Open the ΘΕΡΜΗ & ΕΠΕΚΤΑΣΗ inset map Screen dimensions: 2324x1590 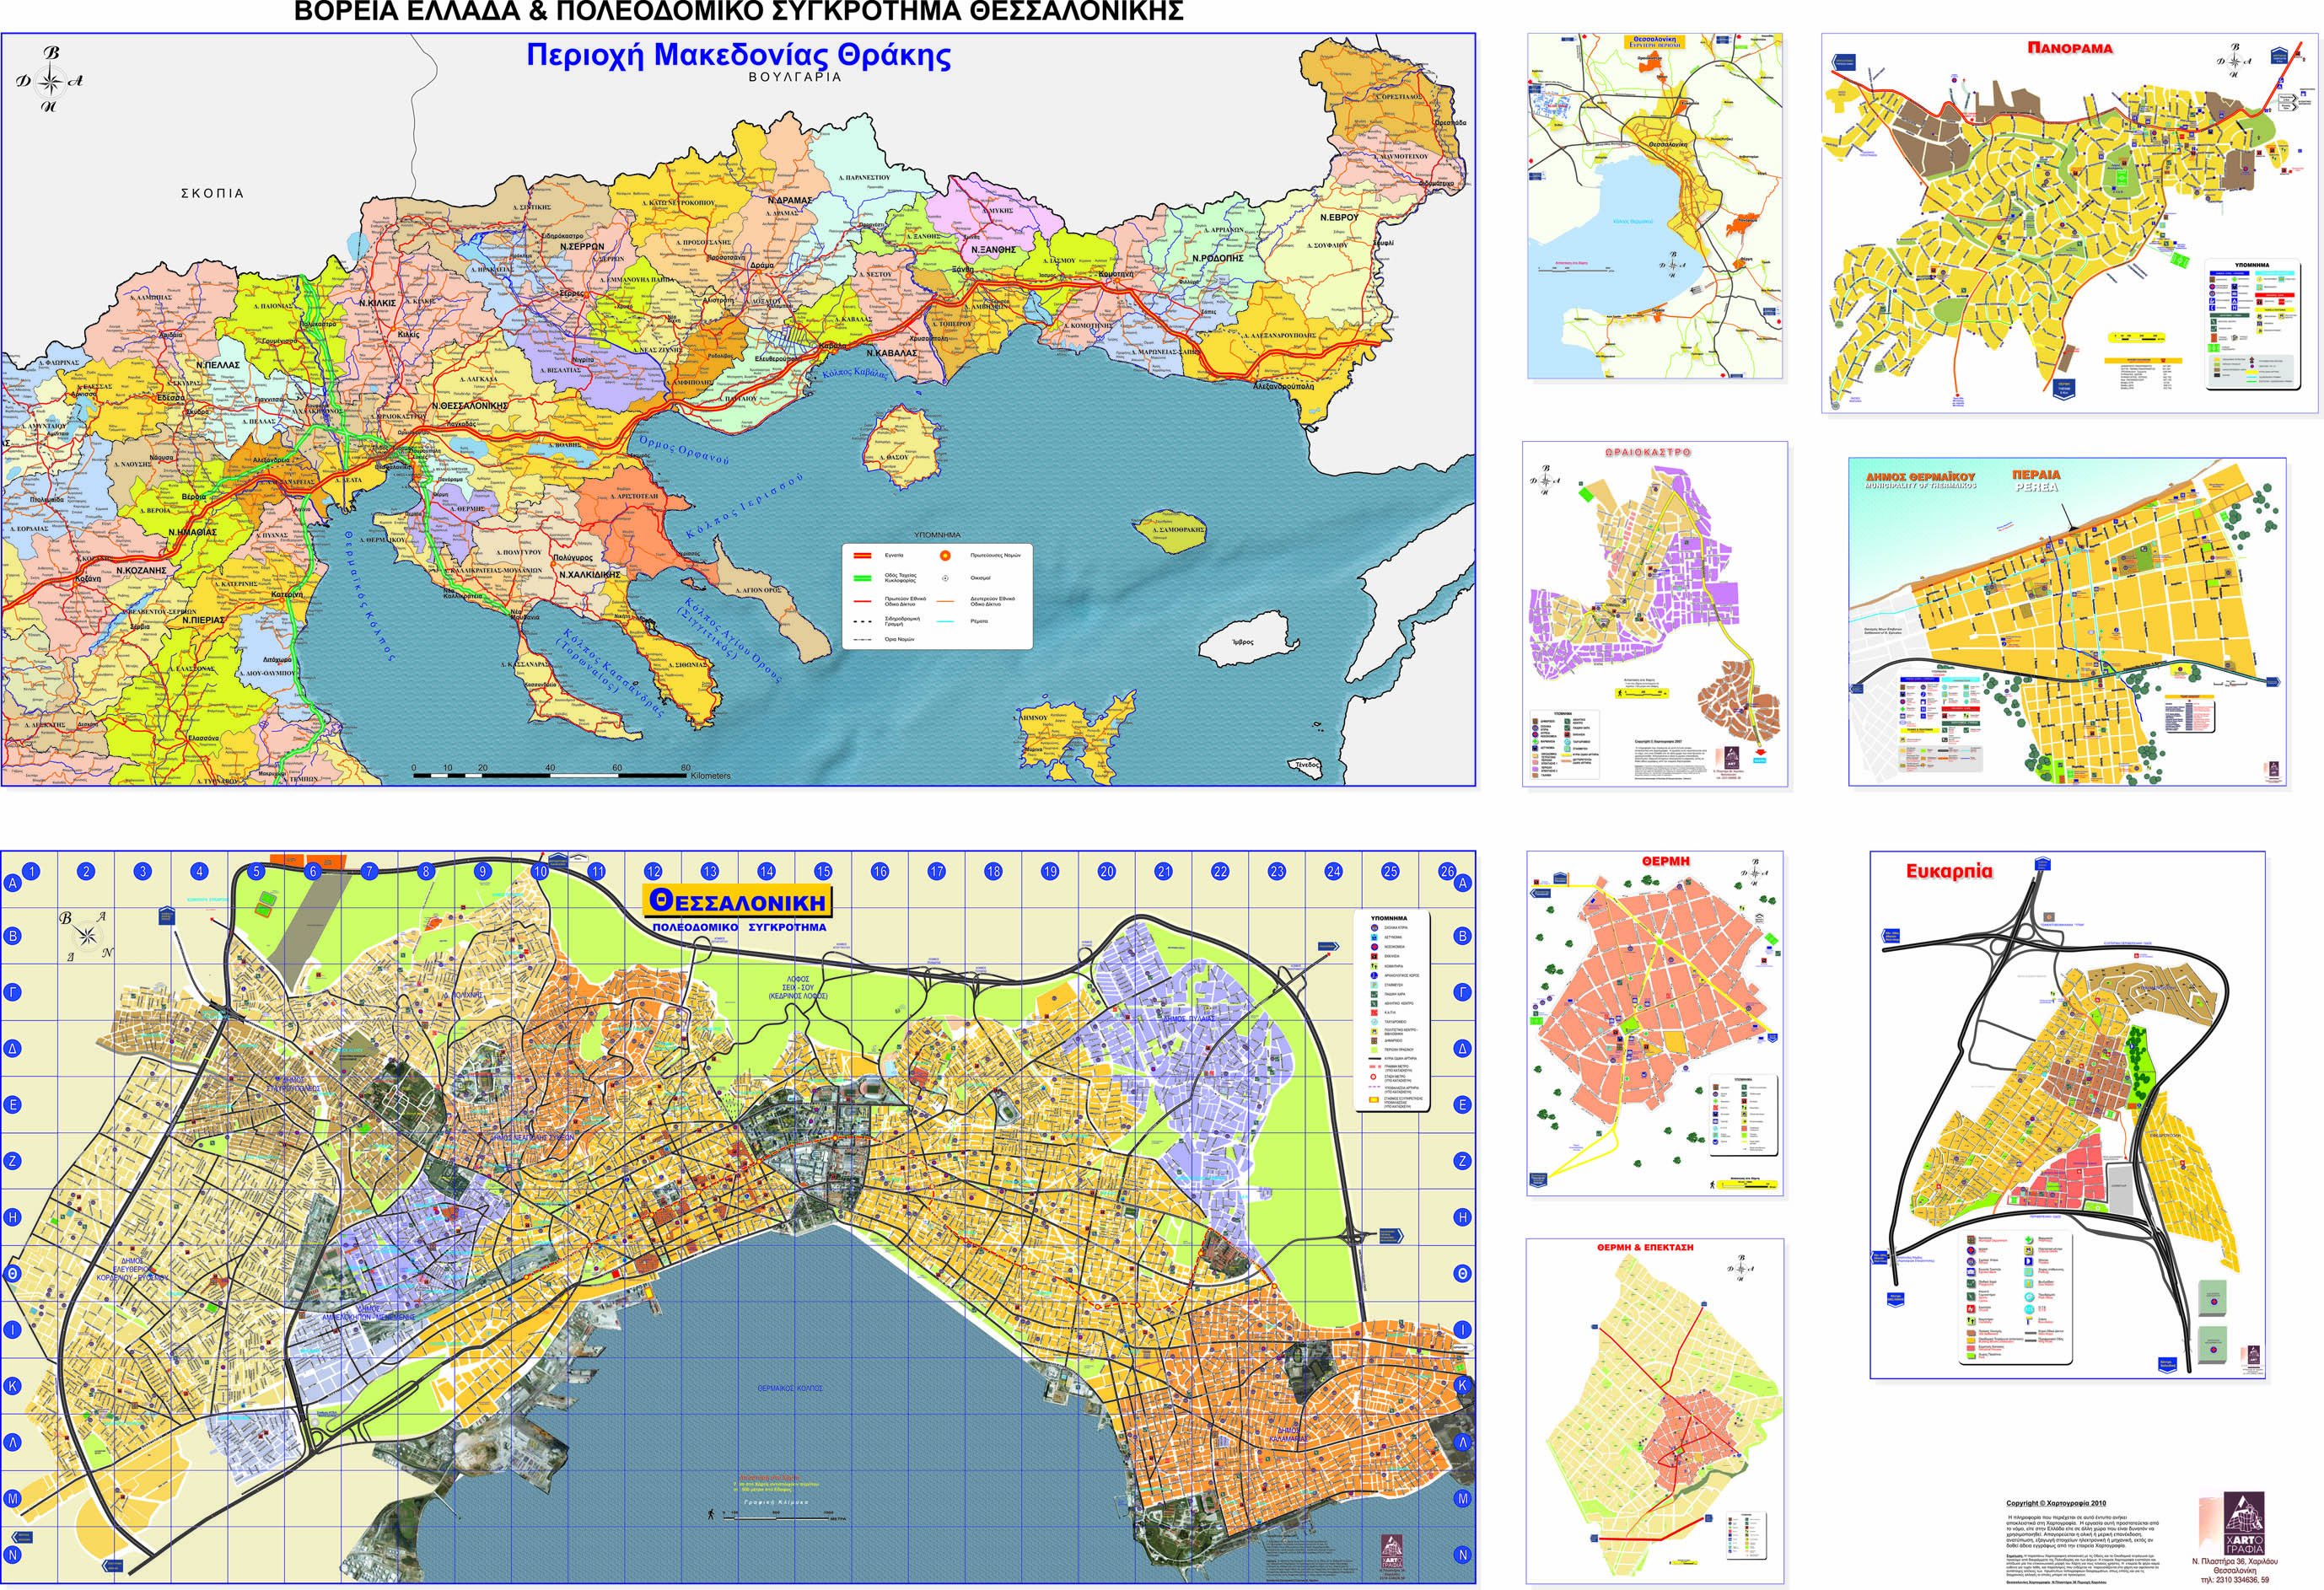pos(1655,1410)
